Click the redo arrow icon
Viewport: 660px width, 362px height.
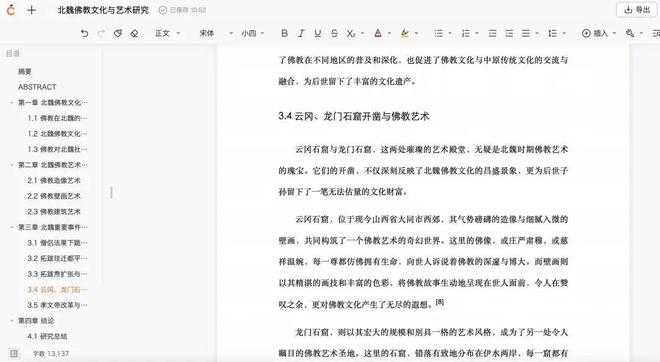pyautogui.click(x=101, y=33)
